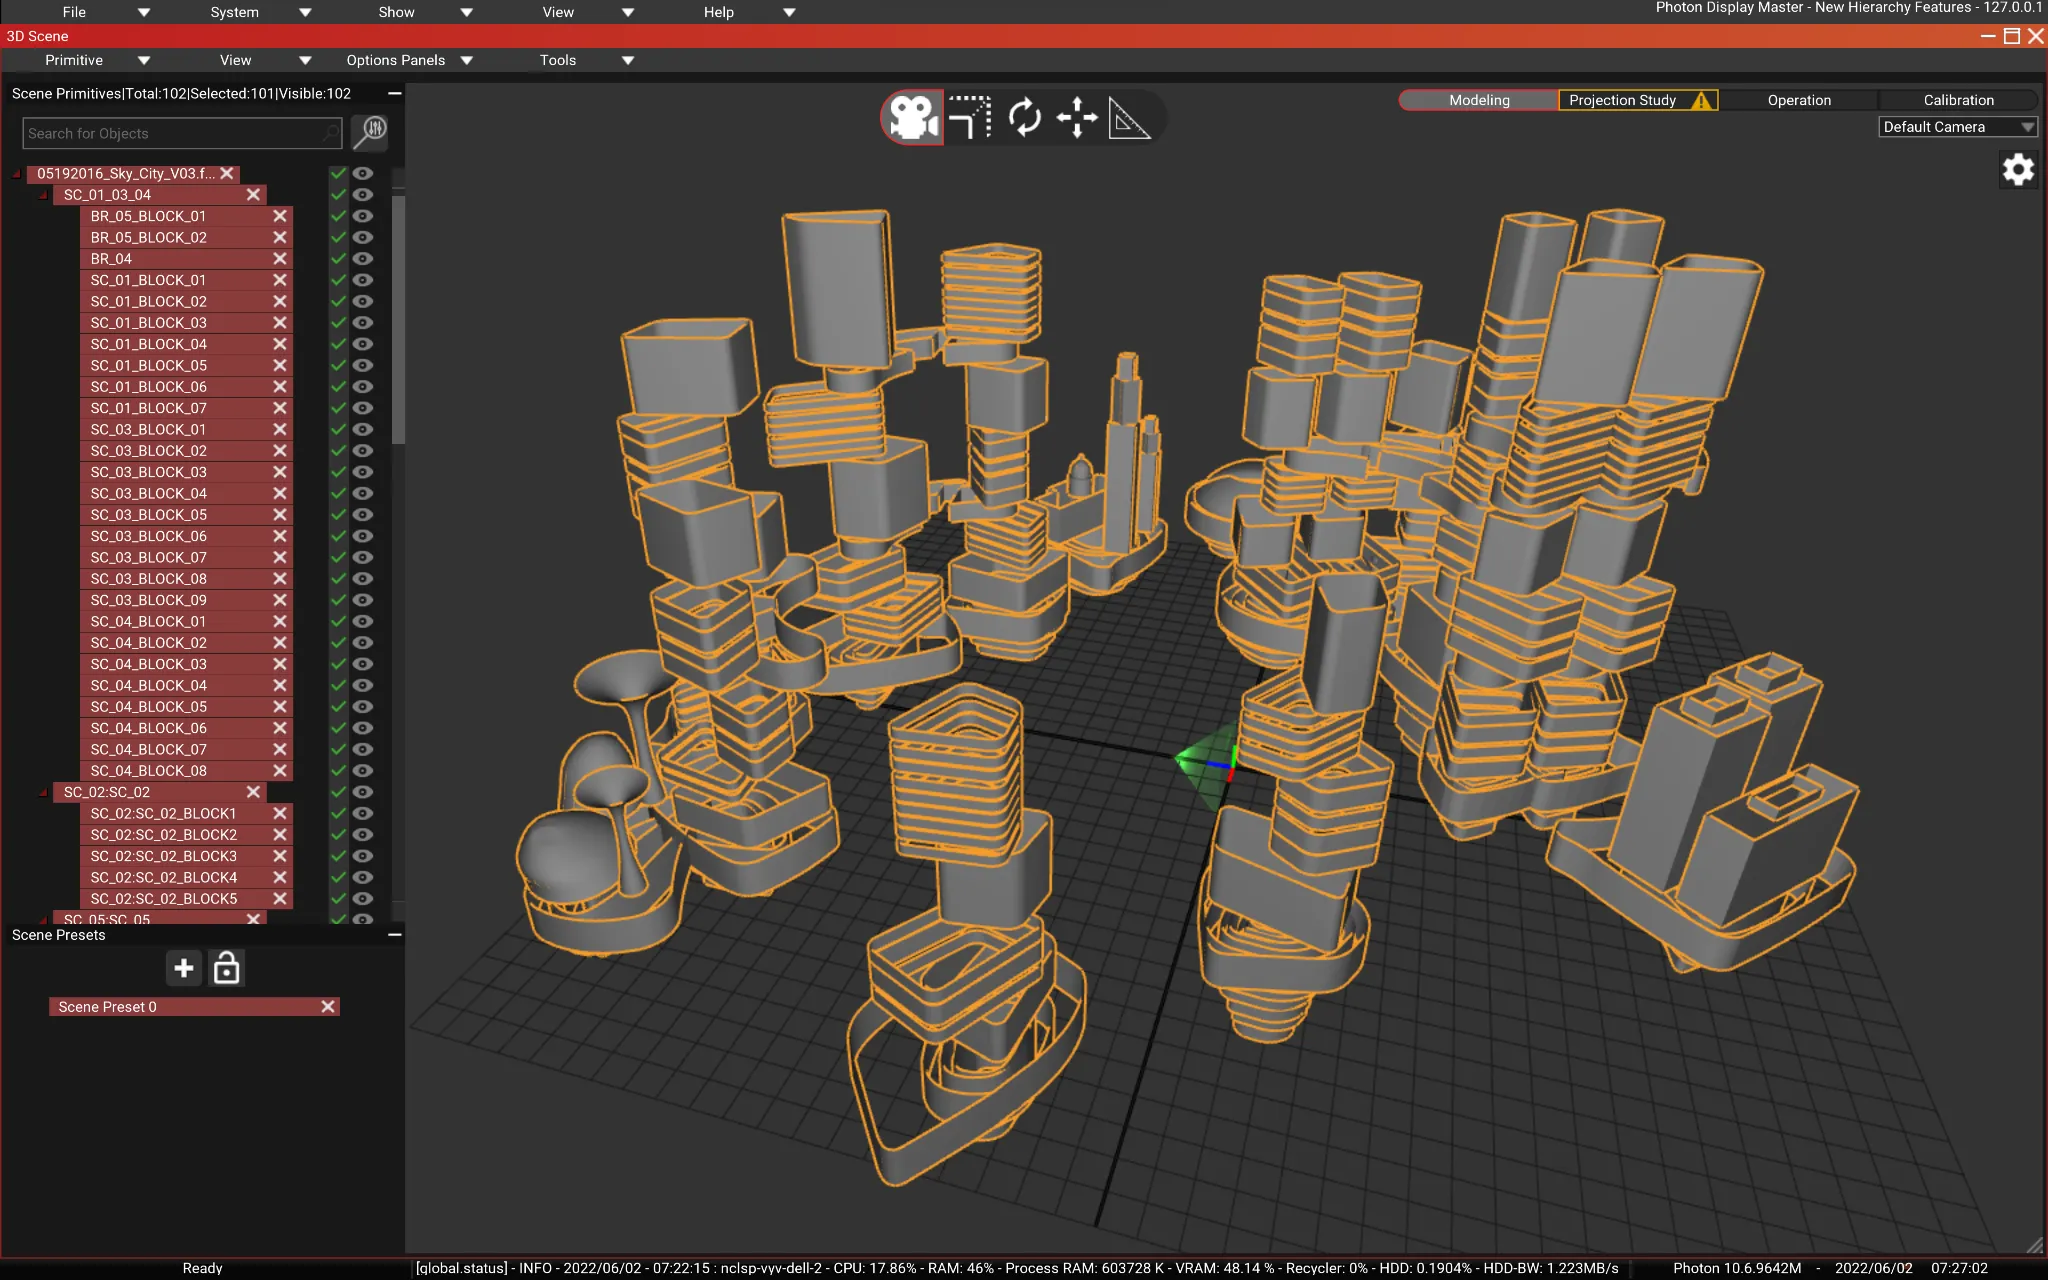The image size is (2048, 1280).
Task: Collapse the SC_02:SC_02 group
Action: 44,792
